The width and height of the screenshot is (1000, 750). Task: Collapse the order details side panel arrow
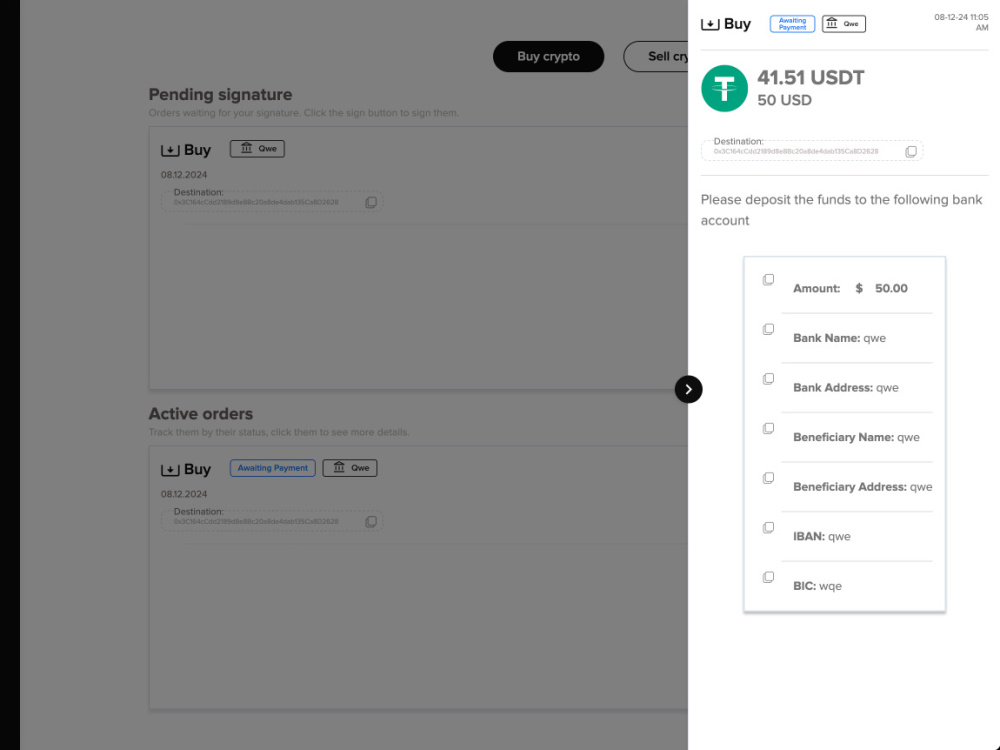pos(688,389)
